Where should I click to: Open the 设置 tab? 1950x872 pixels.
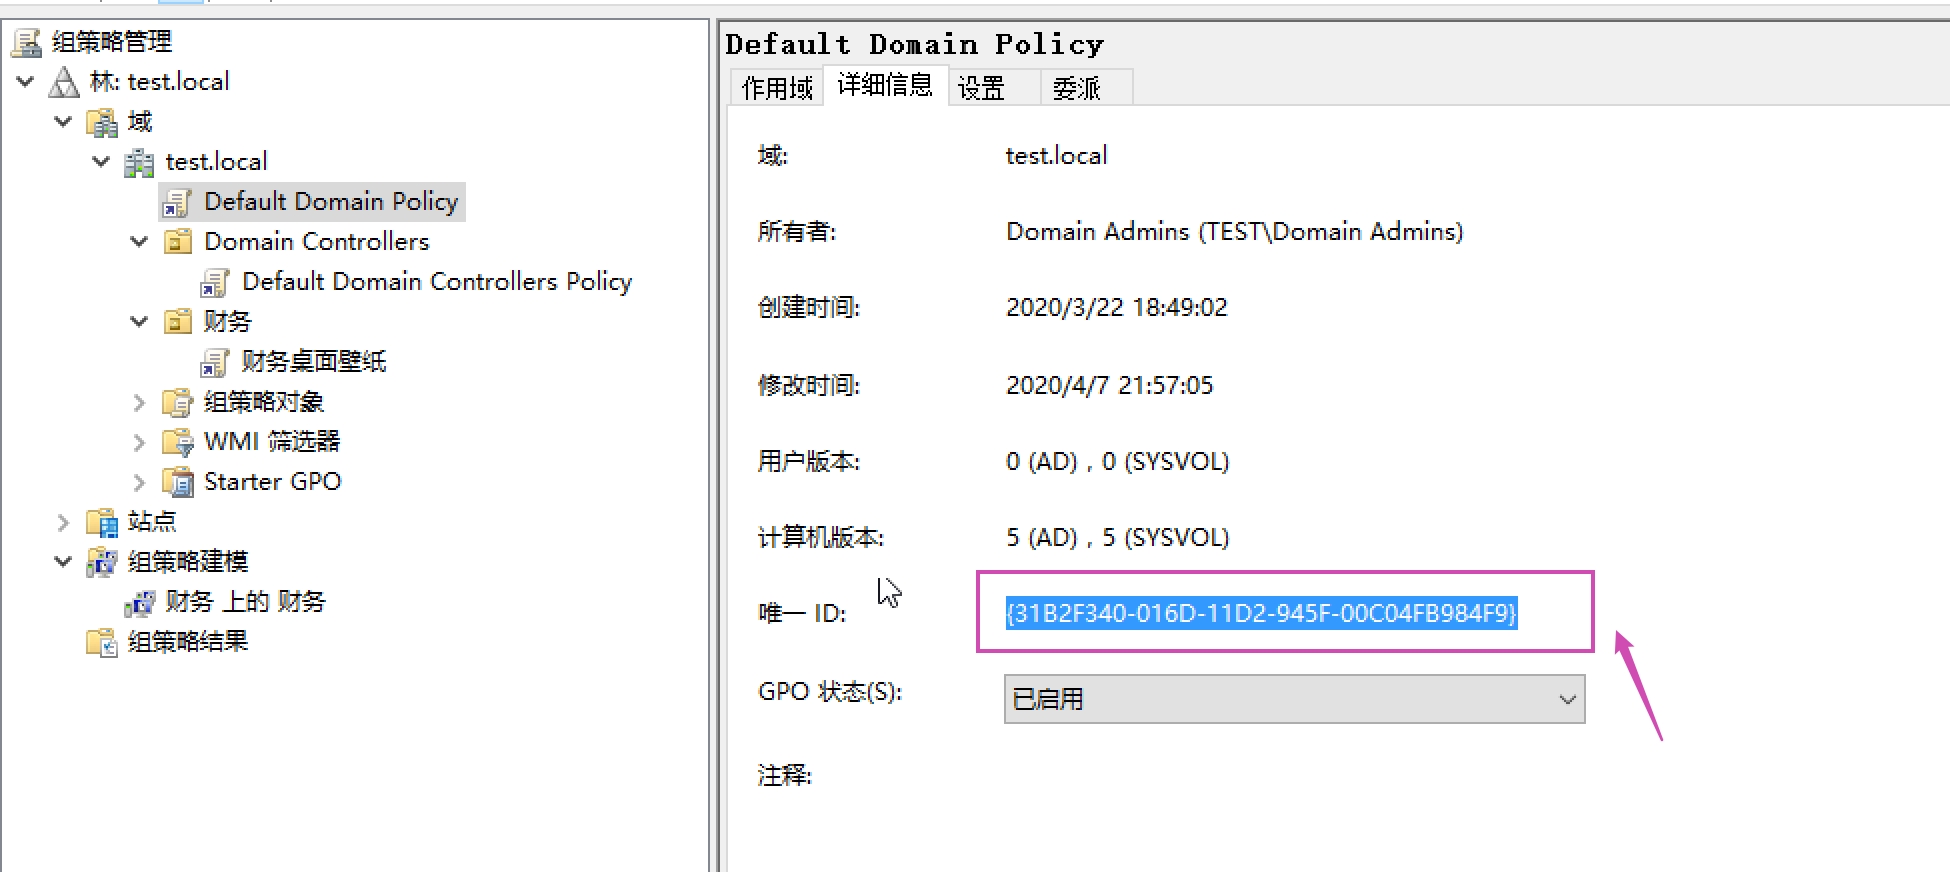point(981,88)
